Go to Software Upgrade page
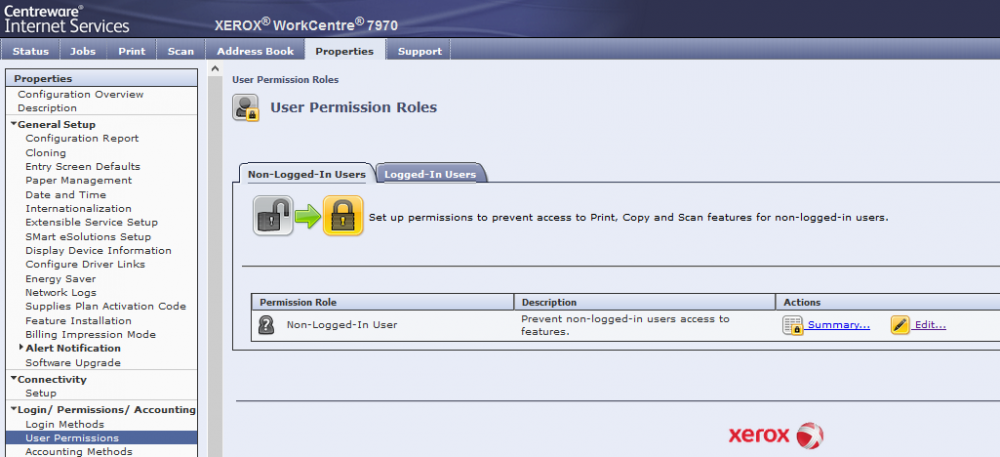This screenshot has height=457, width=1000. (x=72, y=362)
